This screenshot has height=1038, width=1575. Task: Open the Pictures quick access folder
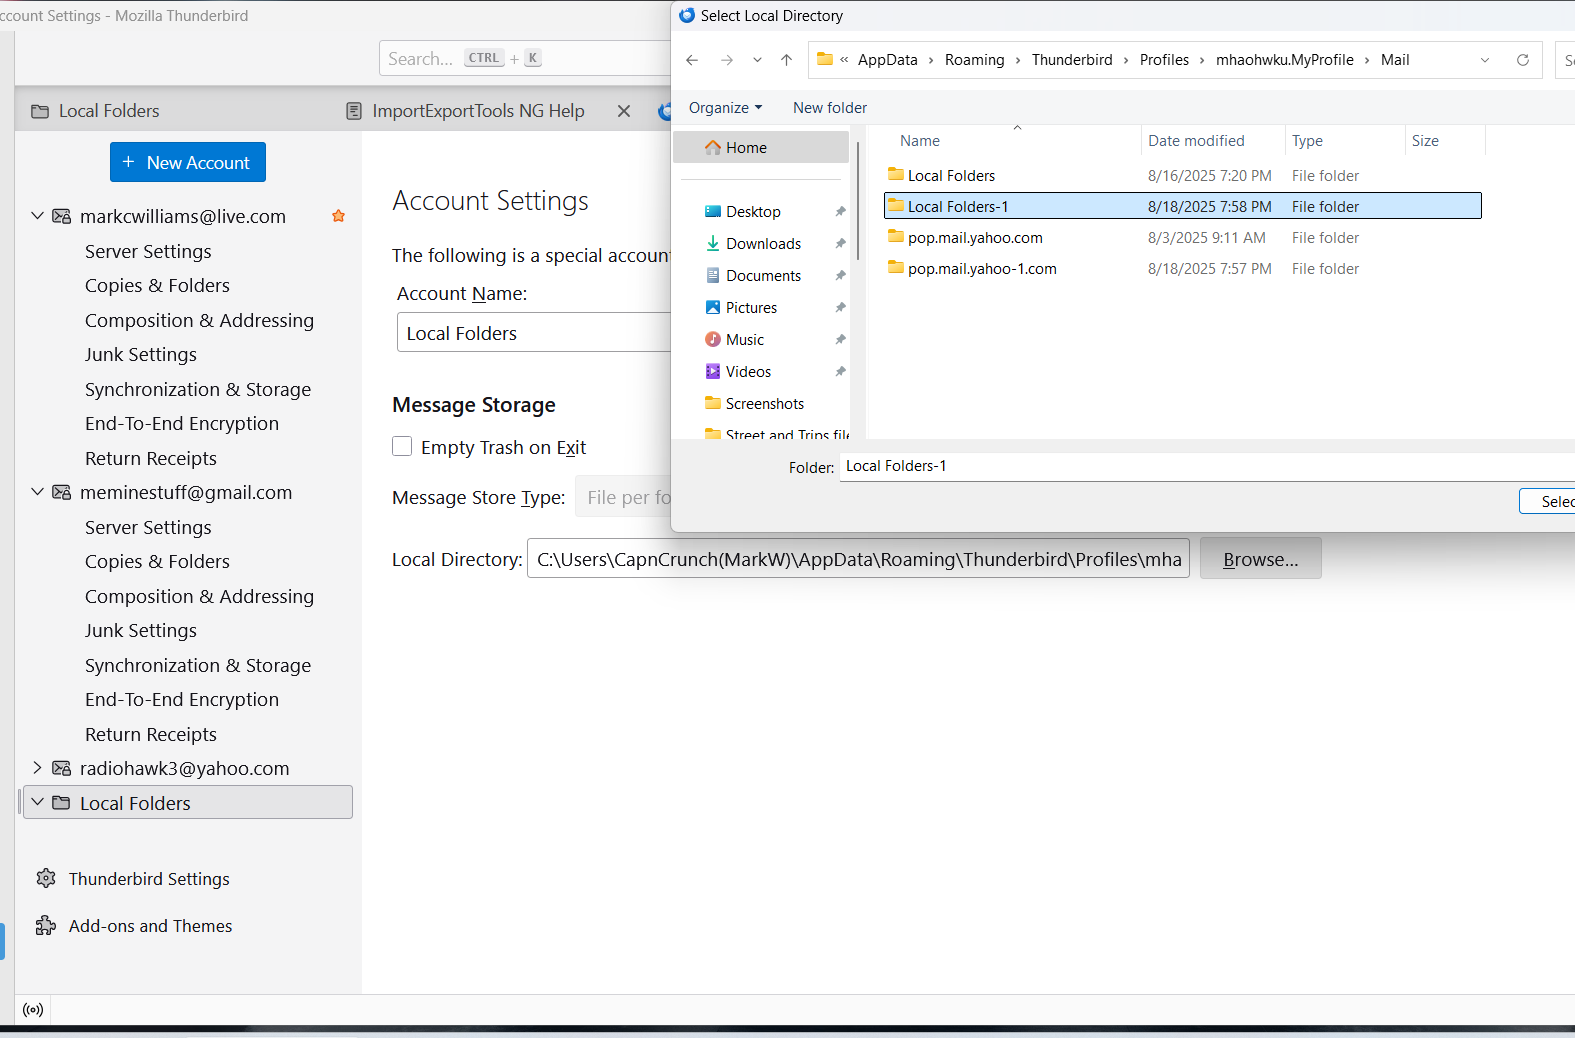point(750,308)
